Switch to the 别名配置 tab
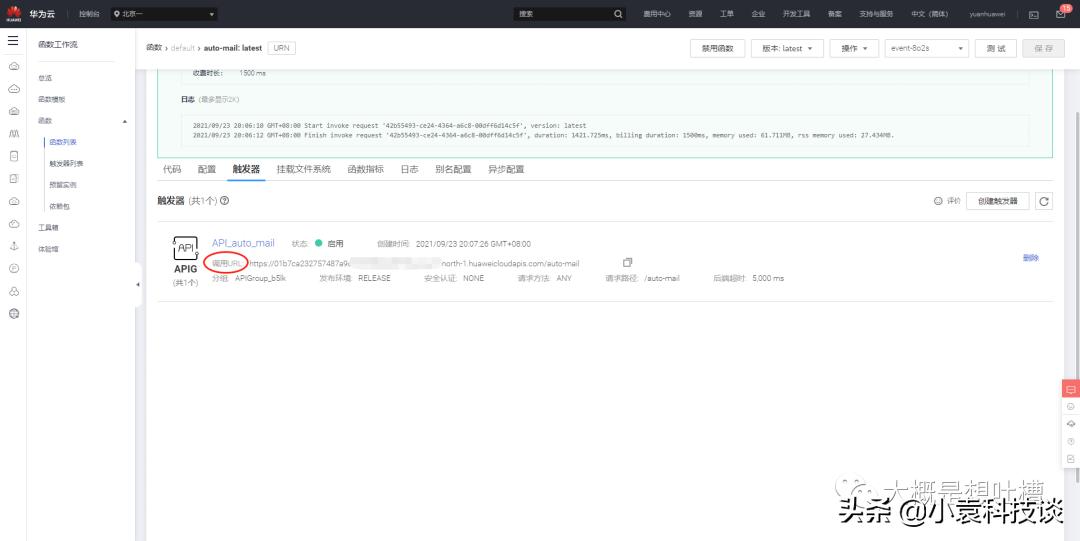 [453, 169]
